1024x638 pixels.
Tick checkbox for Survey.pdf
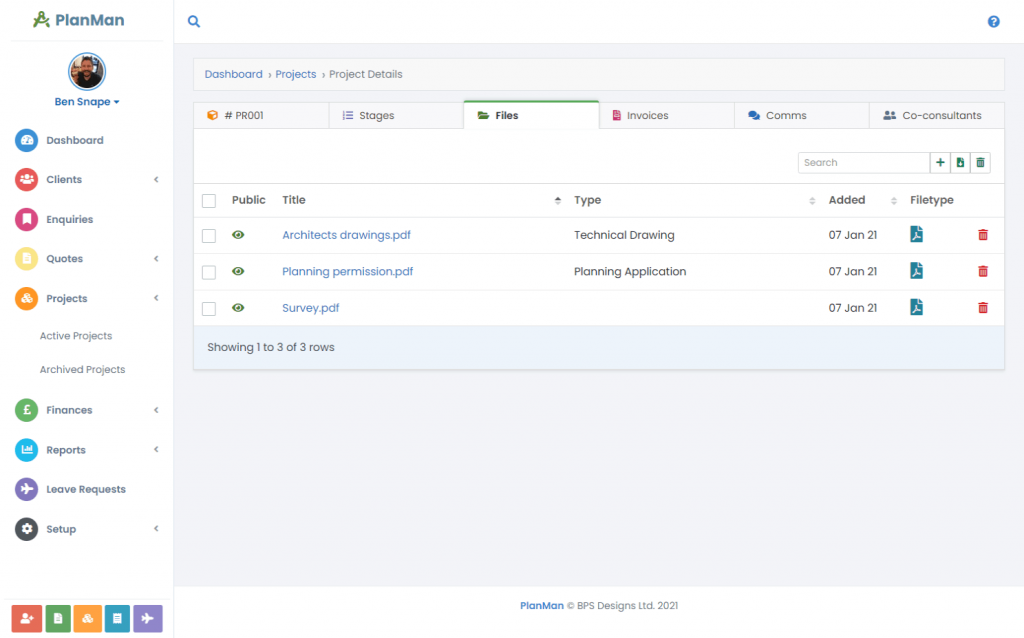point(209,309)
